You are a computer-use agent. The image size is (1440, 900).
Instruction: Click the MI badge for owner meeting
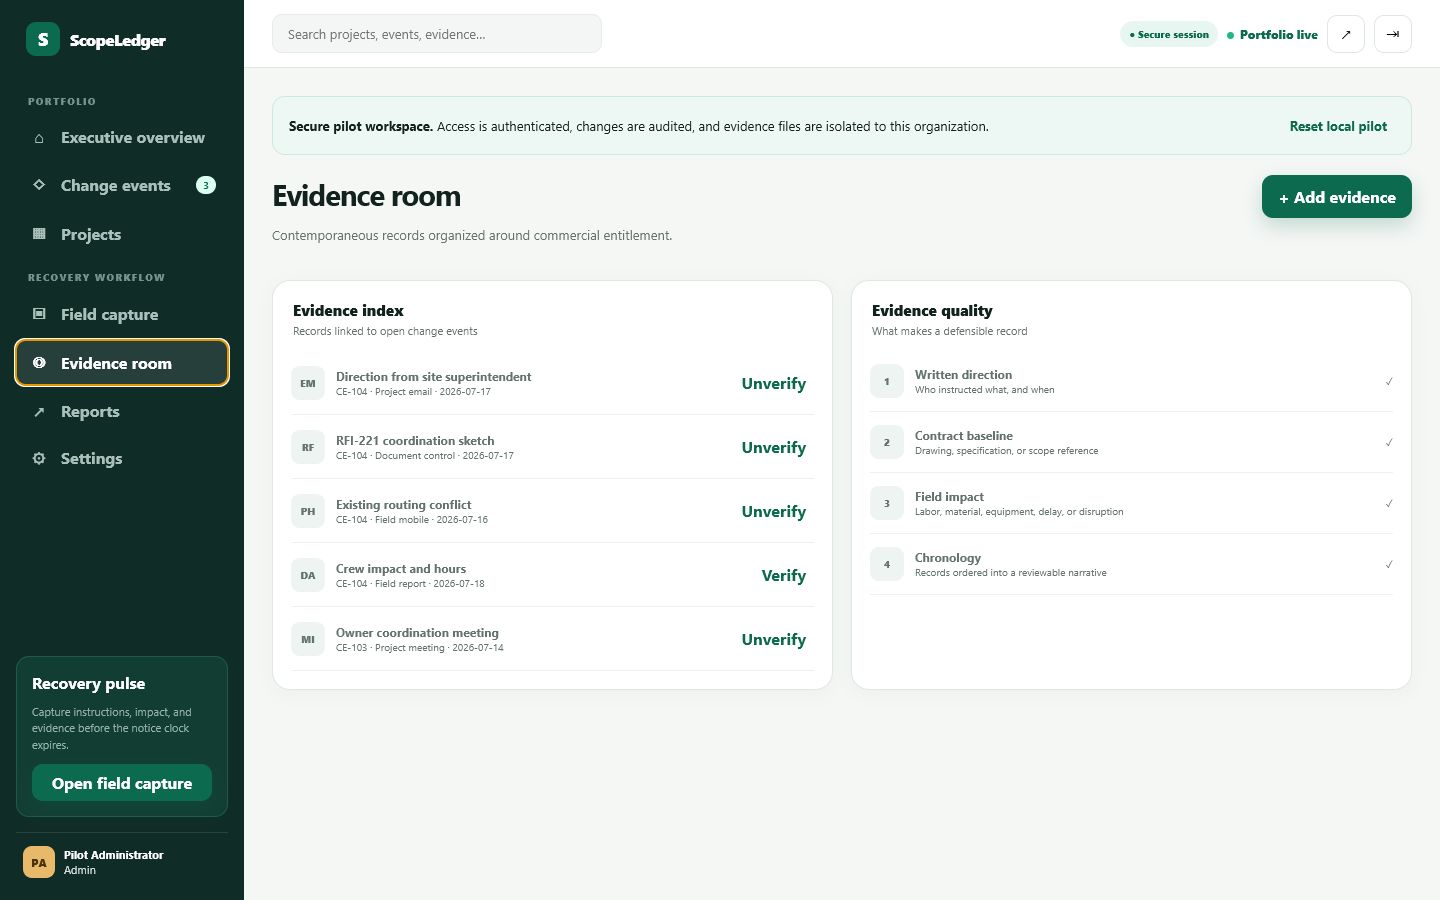308,639
